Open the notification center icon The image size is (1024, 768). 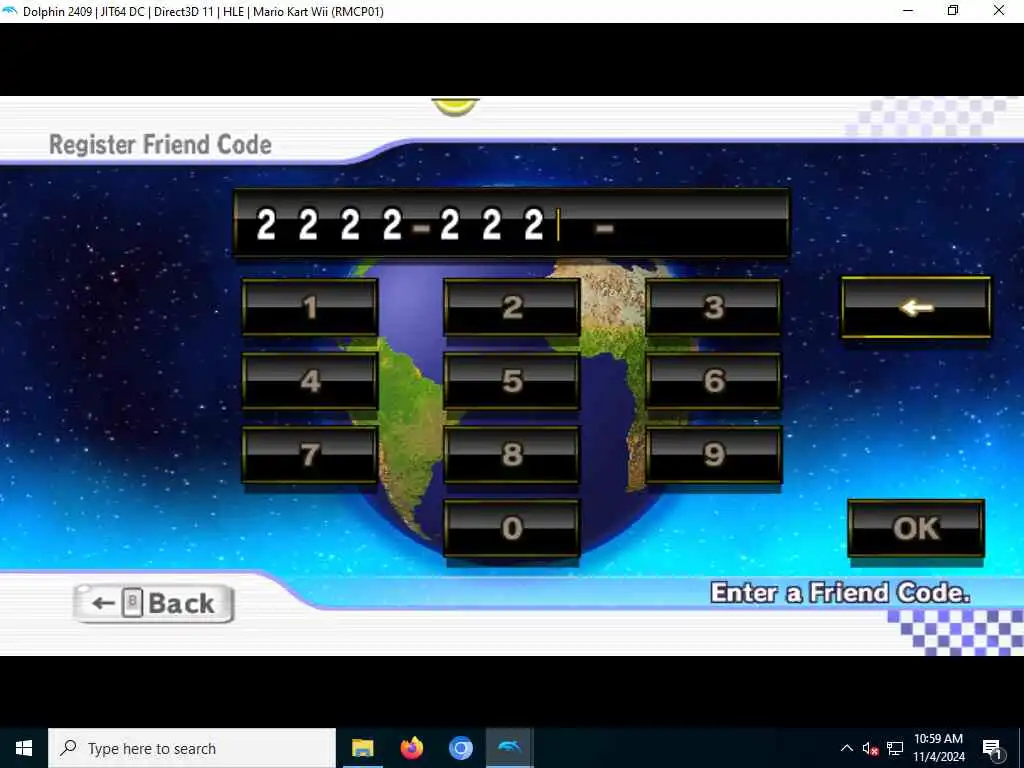(x=992, y=748)
